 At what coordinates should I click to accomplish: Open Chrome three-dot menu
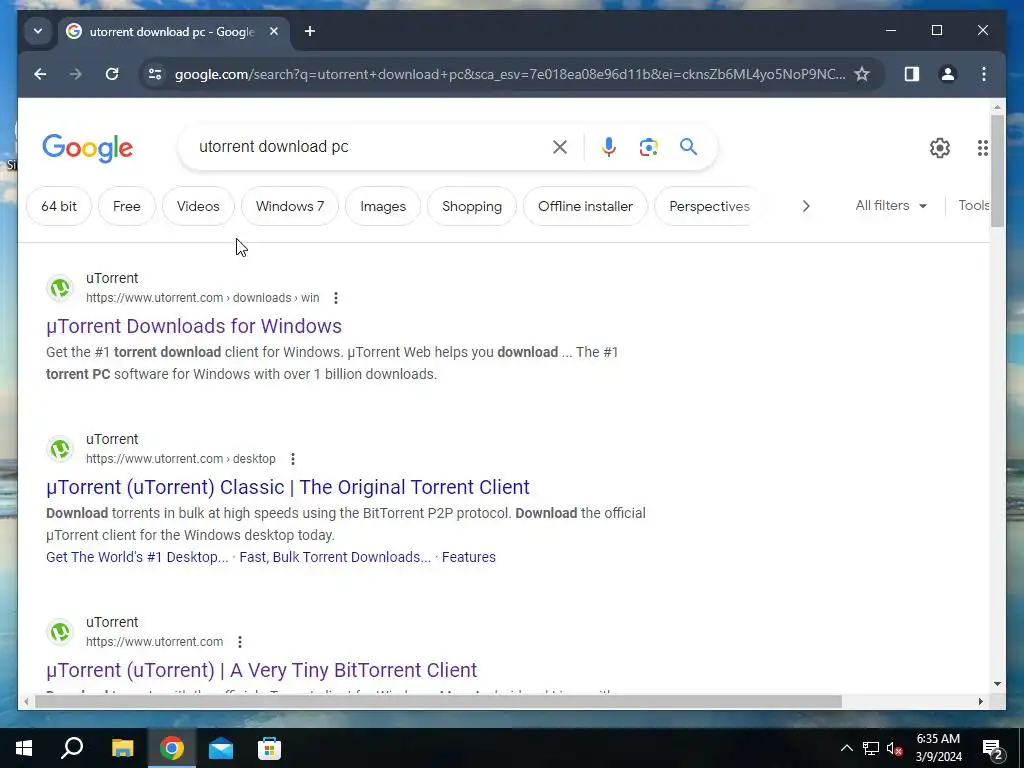(x=984, y=74)
